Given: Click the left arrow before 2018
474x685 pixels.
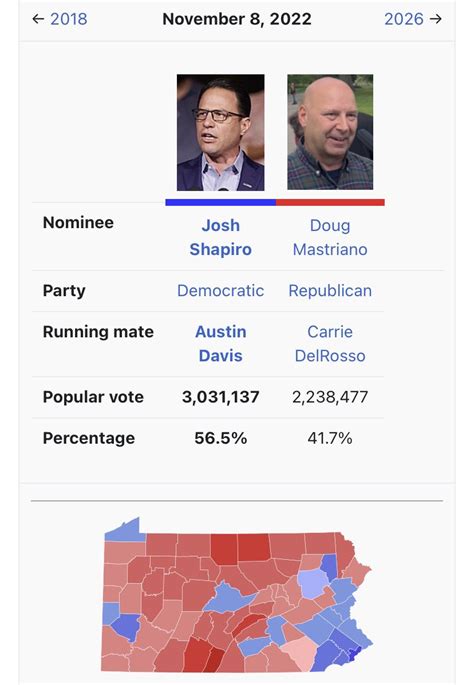Looking at the screenshot, I should pos(38,19).
